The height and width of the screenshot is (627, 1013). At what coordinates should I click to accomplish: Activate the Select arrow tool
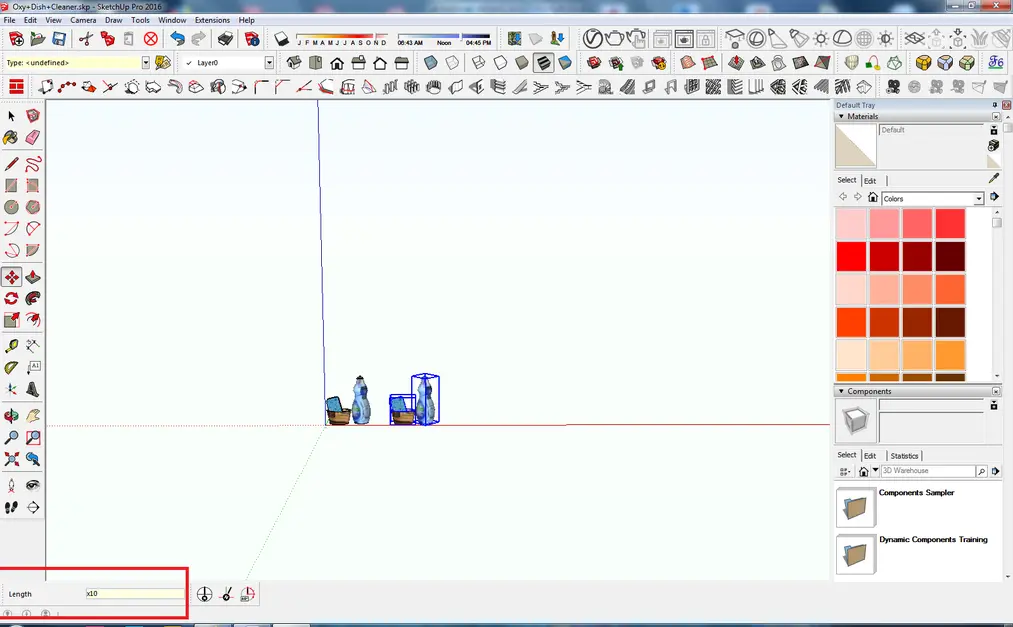pyautogui.click(x=12, y=115)
